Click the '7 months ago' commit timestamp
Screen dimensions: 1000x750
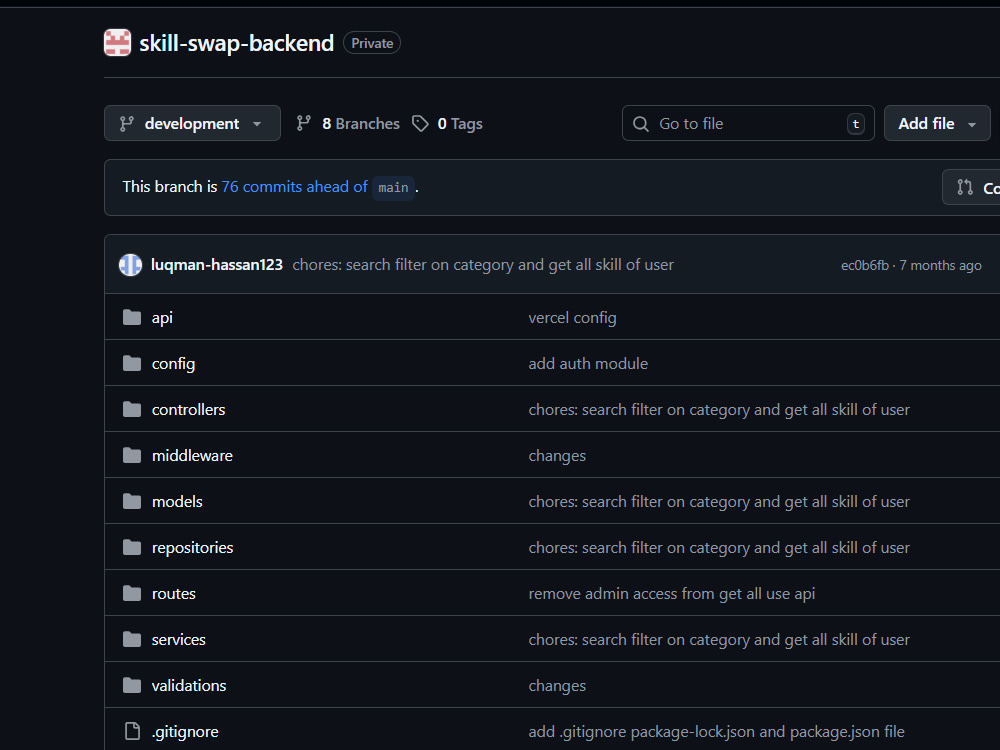(940, 265)
